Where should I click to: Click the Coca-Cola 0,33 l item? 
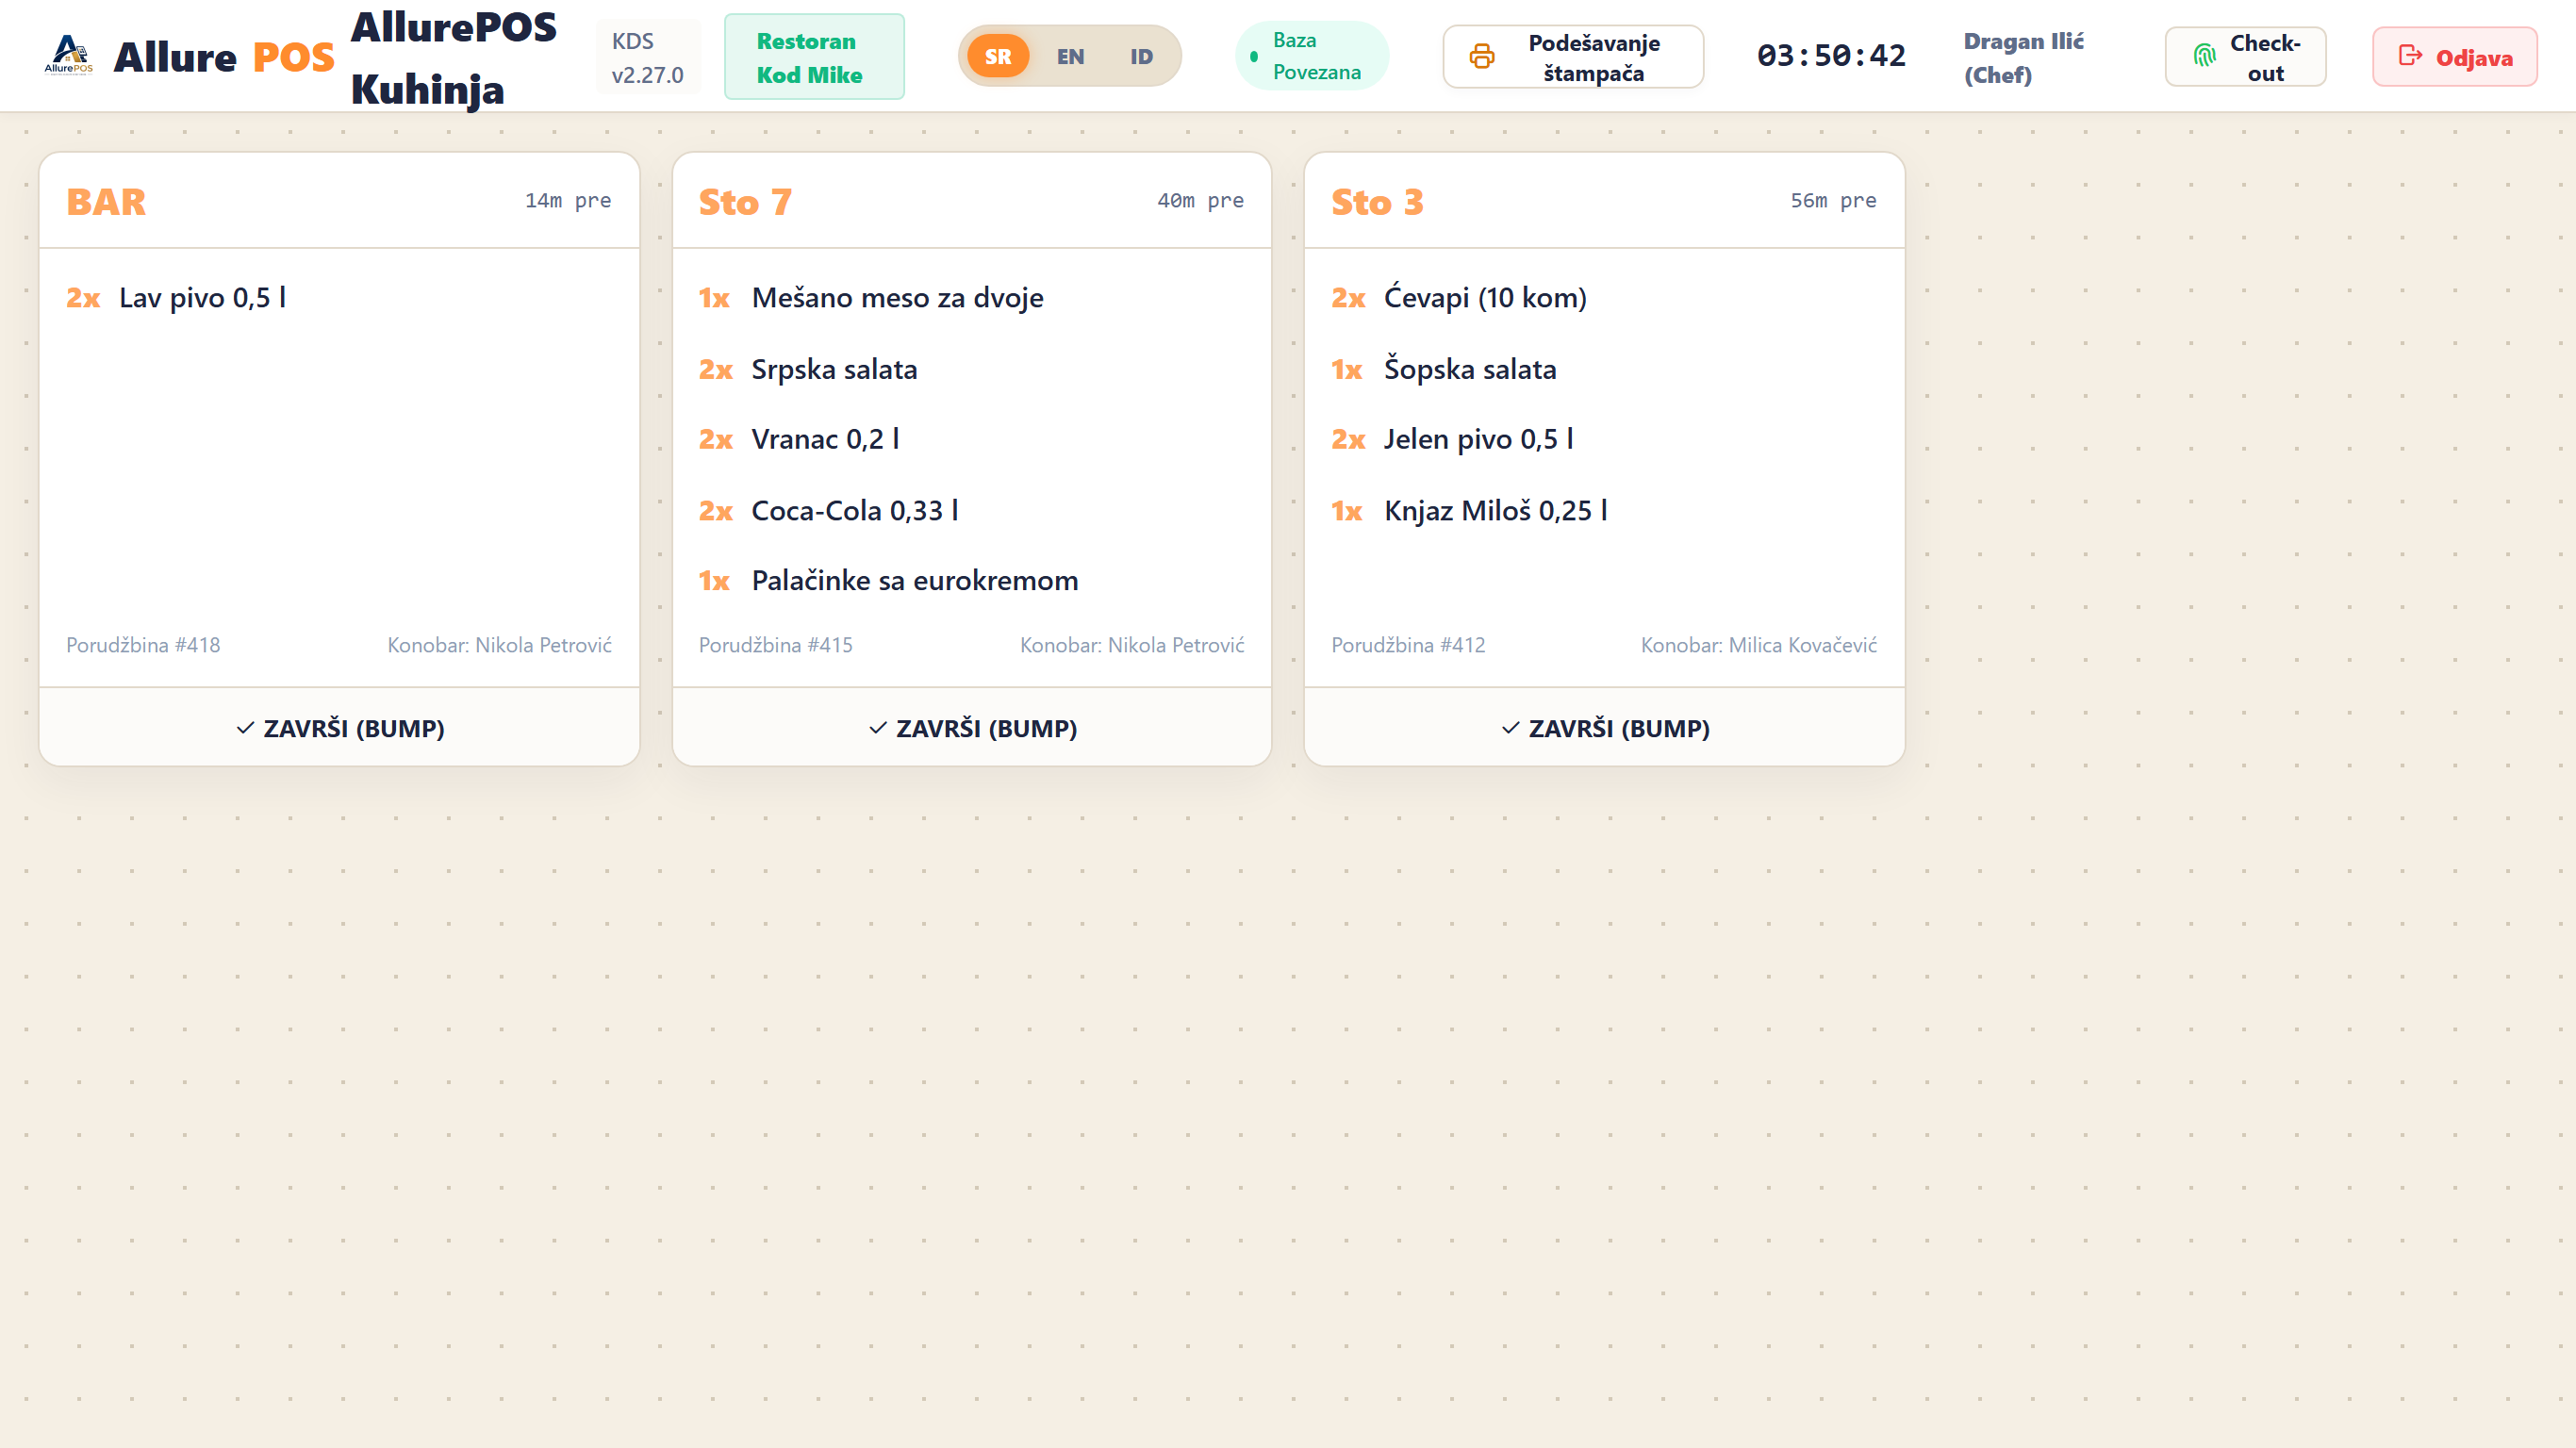(855, 510)
